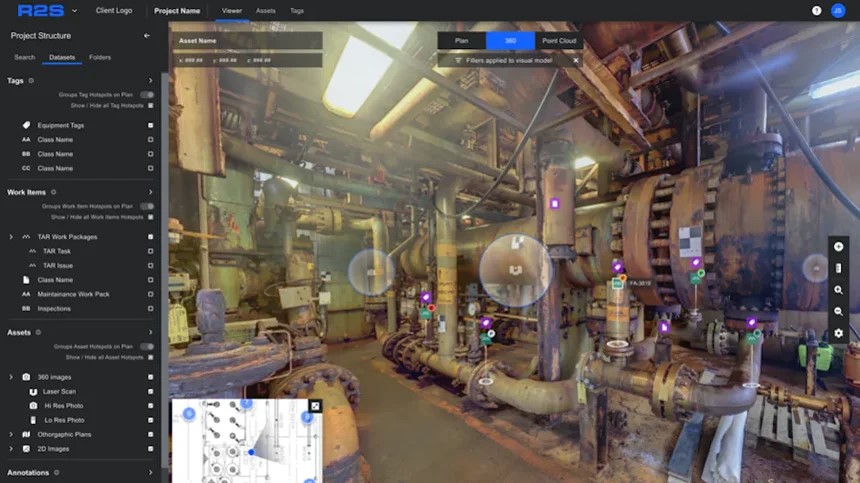Click the zoom out magnifier icon
This screenshot has height=483, width=860.
838,311
